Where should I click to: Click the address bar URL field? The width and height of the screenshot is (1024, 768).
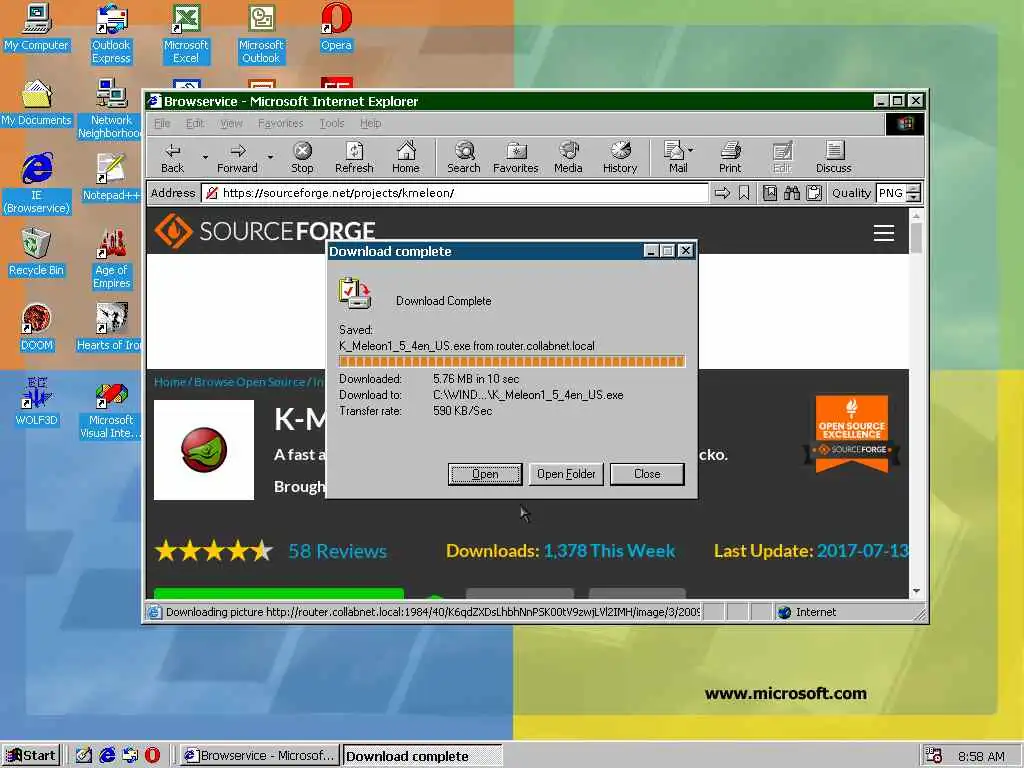tap(455, 193)
